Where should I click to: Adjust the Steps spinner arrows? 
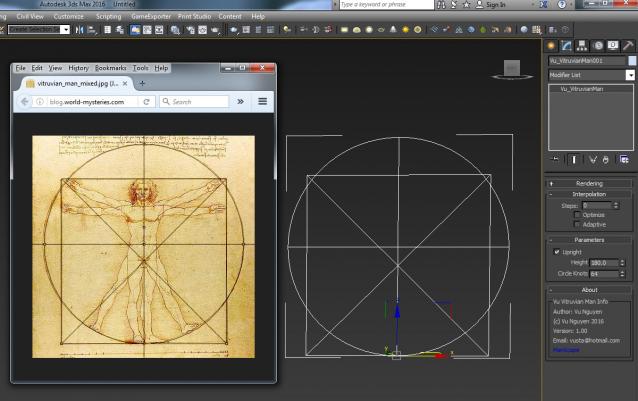(616, 205)
